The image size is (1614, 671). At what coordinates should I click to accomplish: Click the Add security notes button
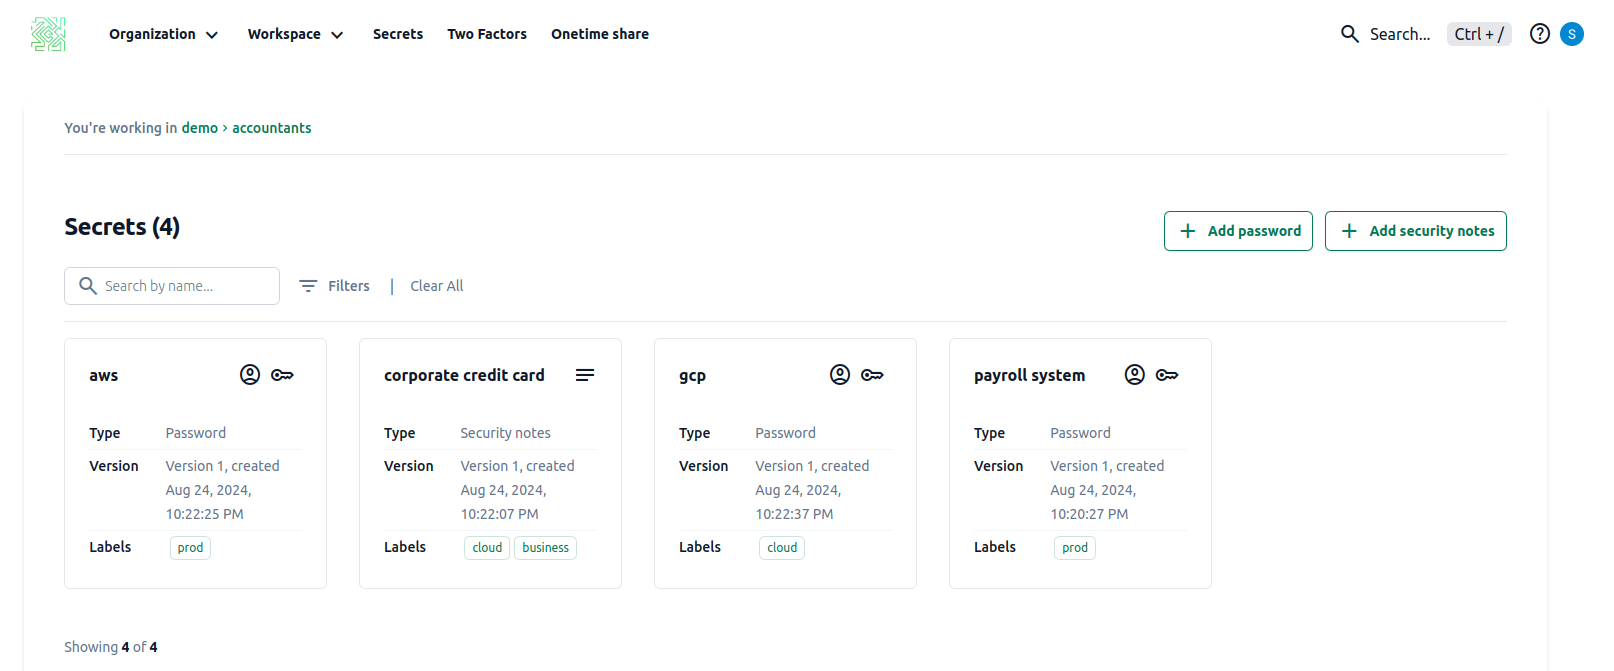tap(1416, 231)
